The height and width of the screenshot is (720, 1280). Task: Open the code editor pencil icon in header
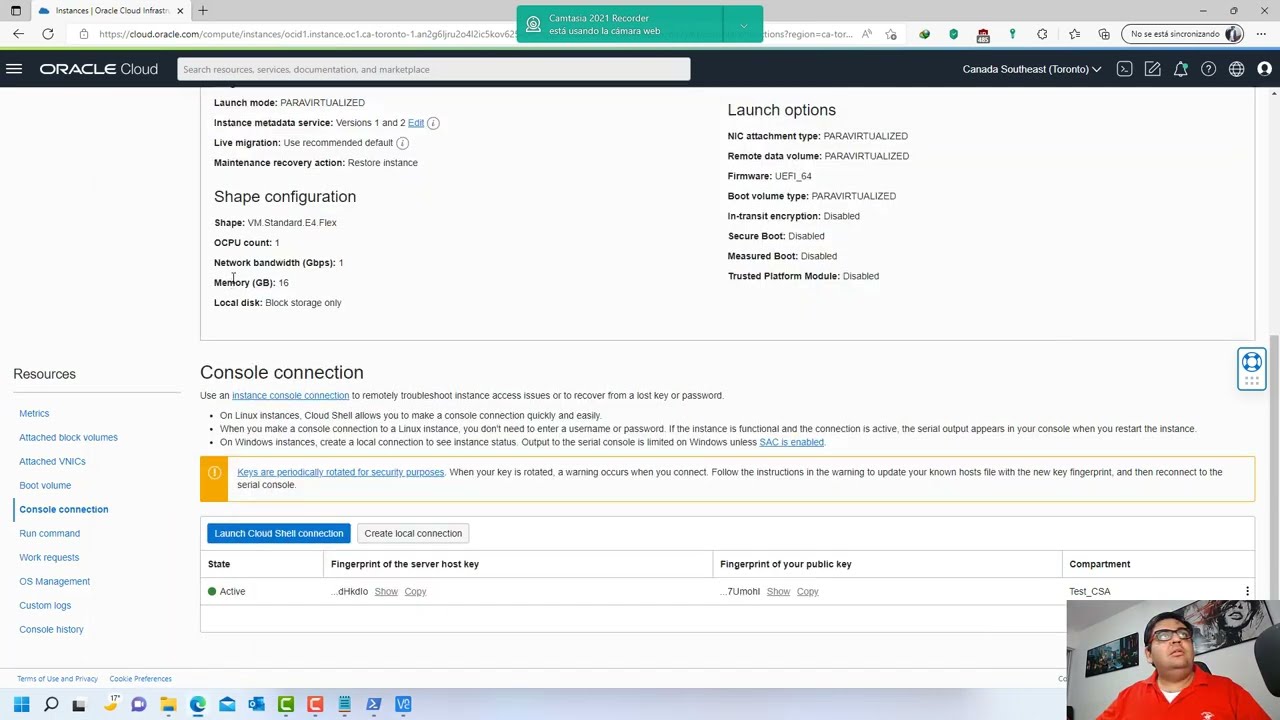pos(1153,69)
